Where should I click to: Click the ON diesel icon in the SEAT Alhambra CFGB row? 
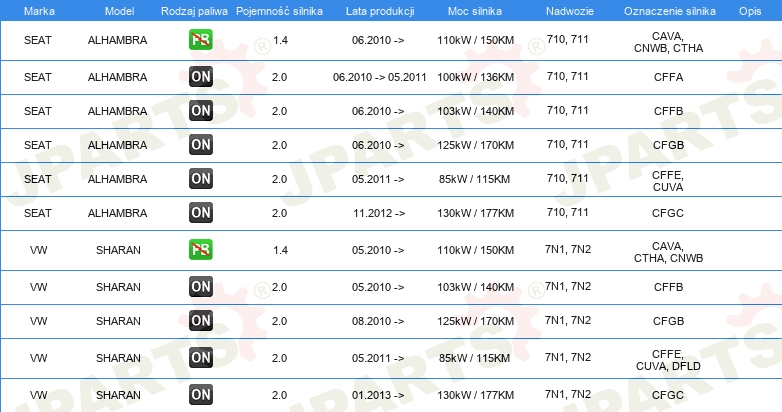200,145
